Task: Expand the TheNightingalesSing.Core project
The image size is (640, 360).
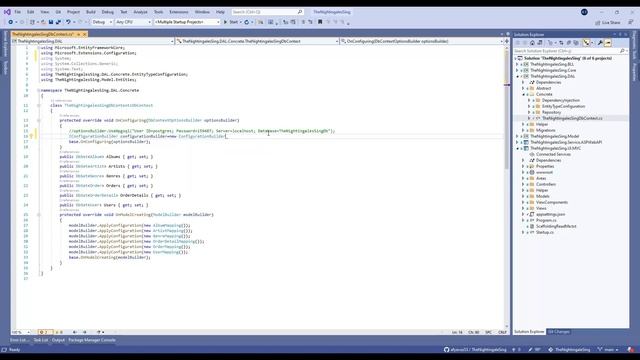Action: pyautogui.click(x=517, y=70)
